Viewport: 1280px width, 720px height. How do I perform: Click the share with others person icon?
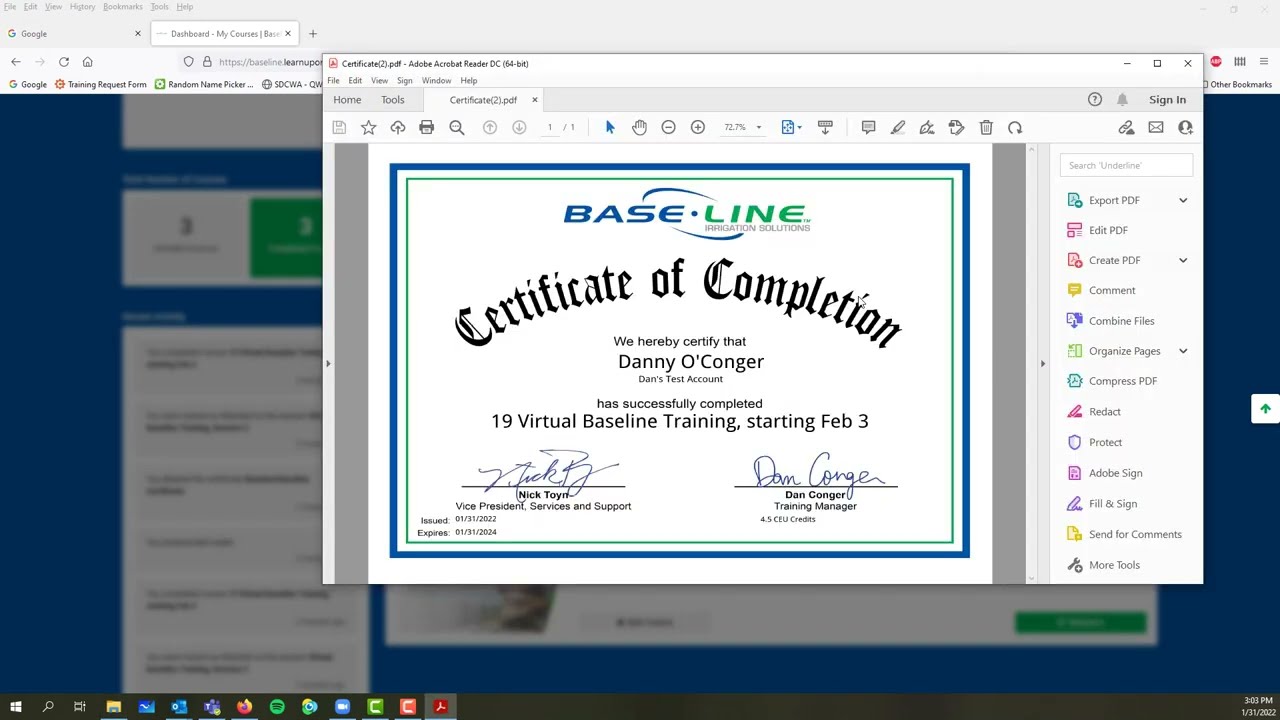tap(1185, 128)
